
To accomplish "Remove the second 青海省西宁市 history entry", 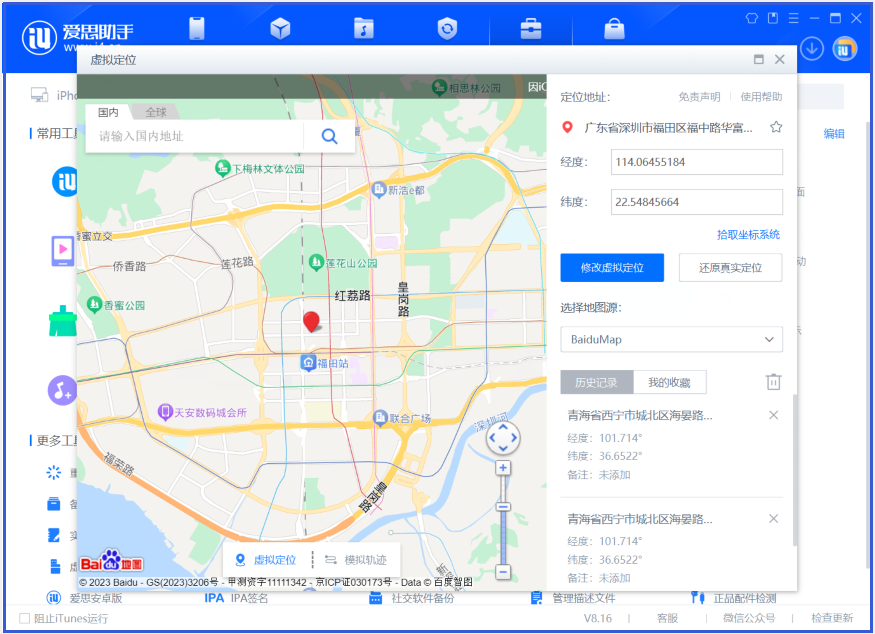I will pos(773,518).
